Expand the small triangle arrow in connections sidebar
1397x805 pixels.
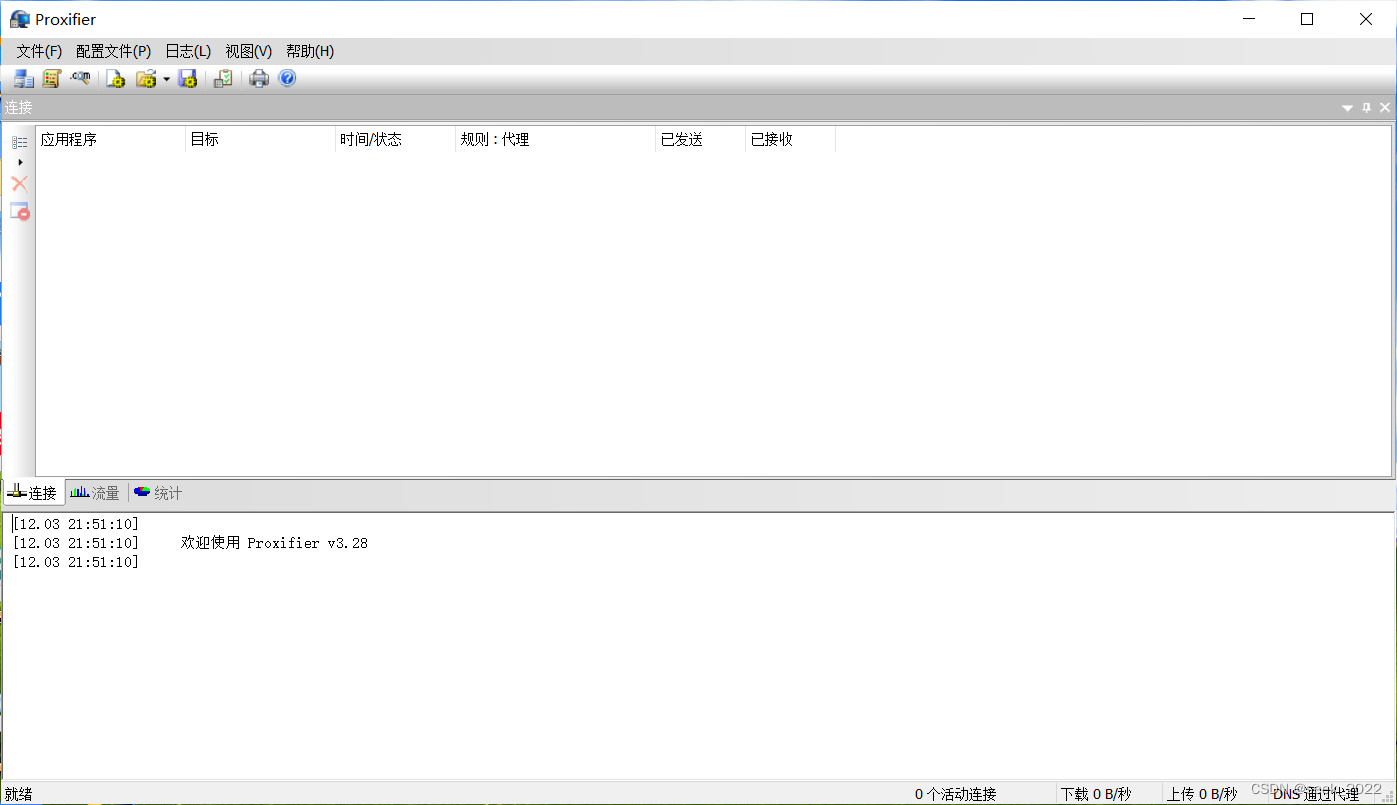click(20, 162)
